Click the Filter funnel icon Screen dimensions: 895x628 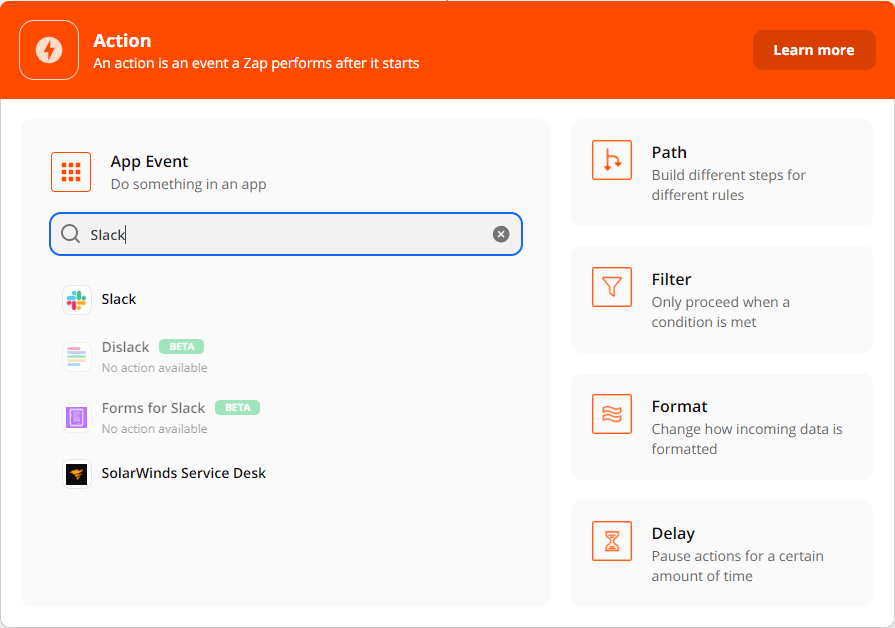pos(611,287)
